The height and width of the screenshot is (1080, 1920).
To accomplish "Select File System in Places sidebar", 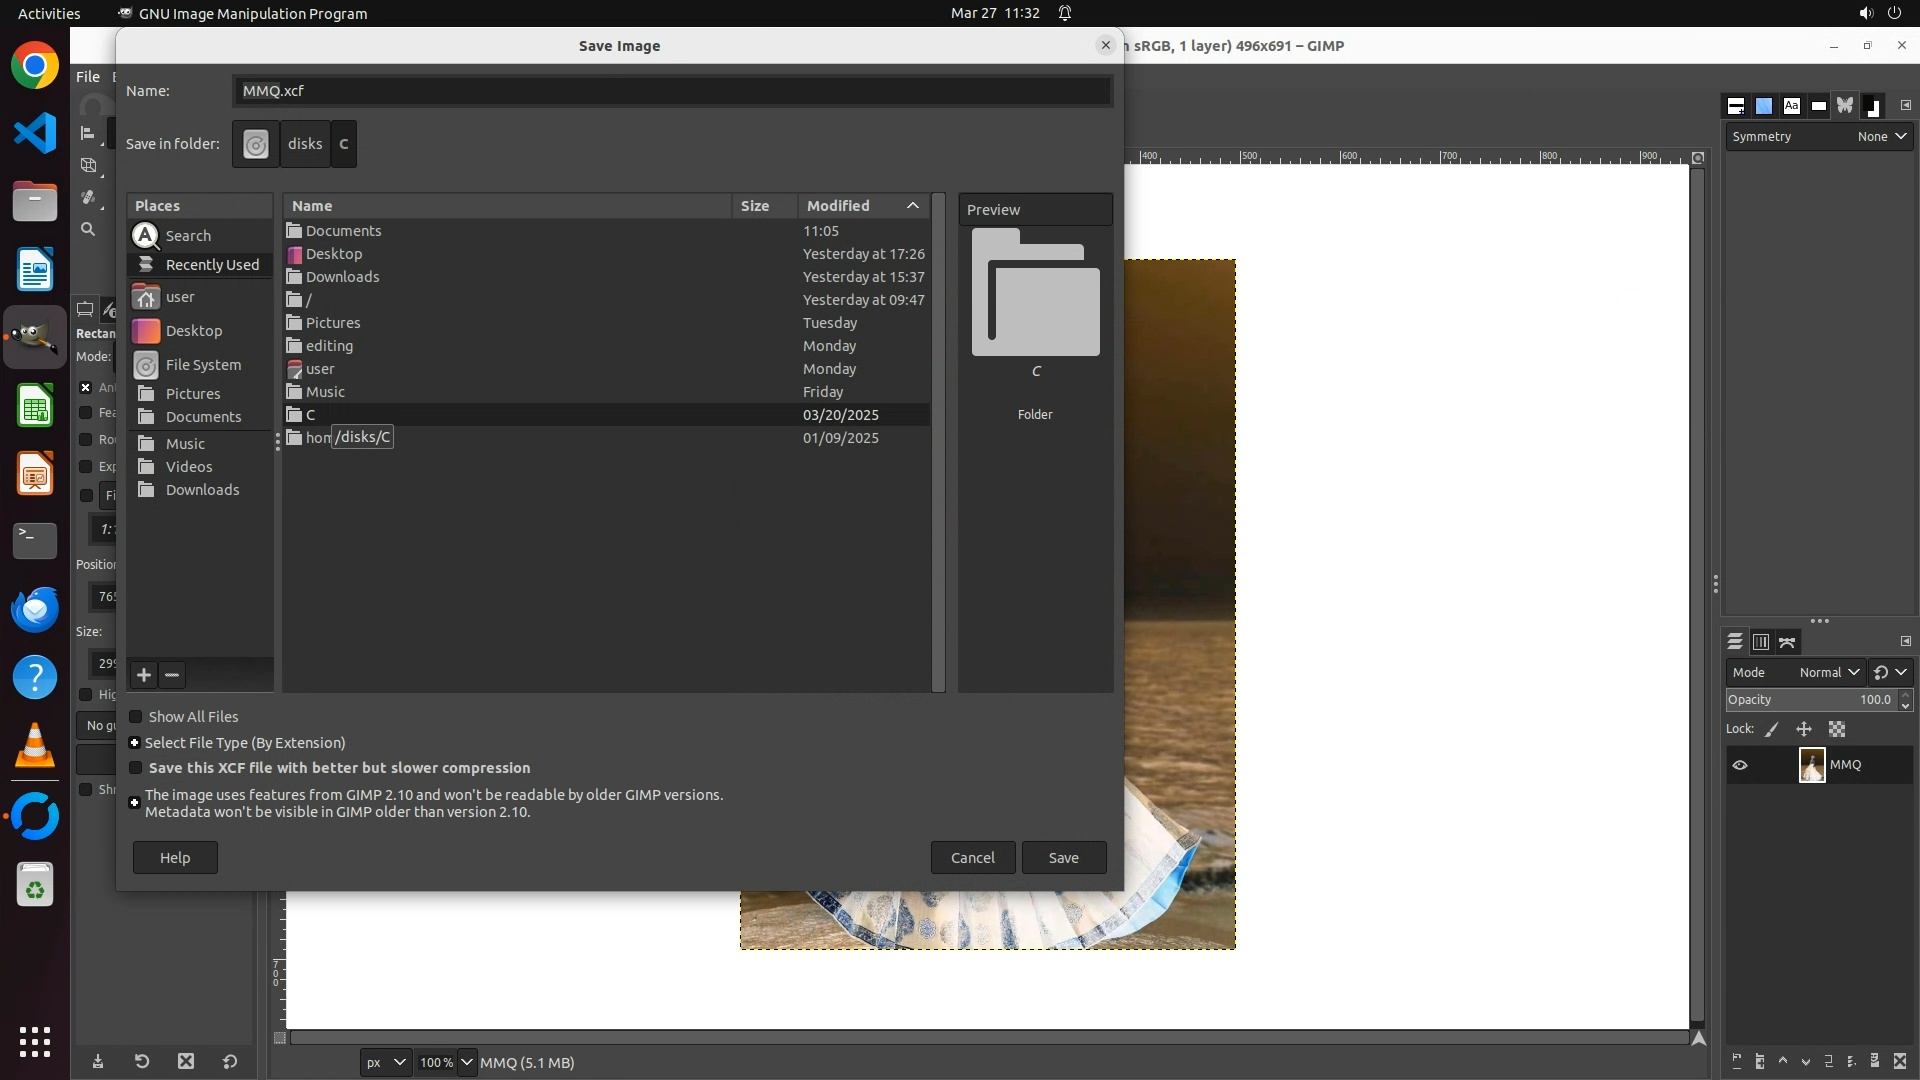I will pos(203,365).
